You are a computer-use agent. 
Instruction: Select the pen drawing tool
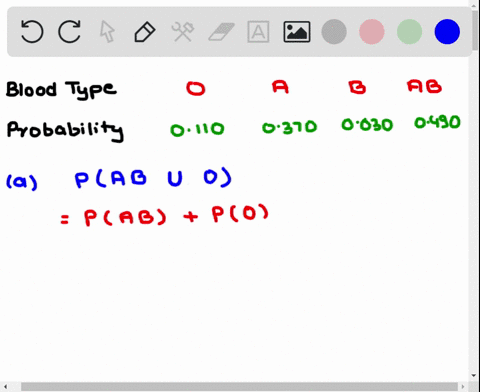(145, 32)
